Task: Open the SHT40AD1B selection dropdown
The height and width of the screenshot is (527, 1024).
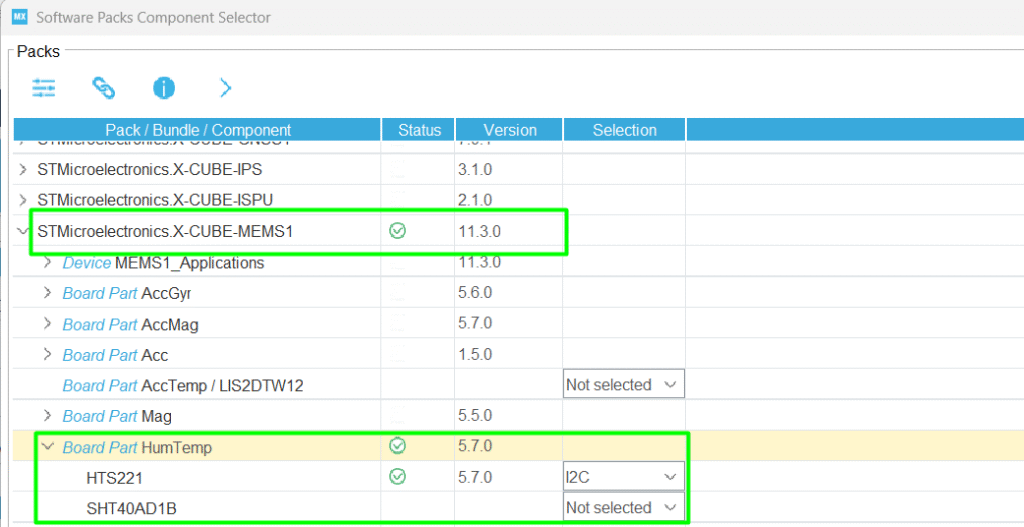Action: (x=623, y=508)
